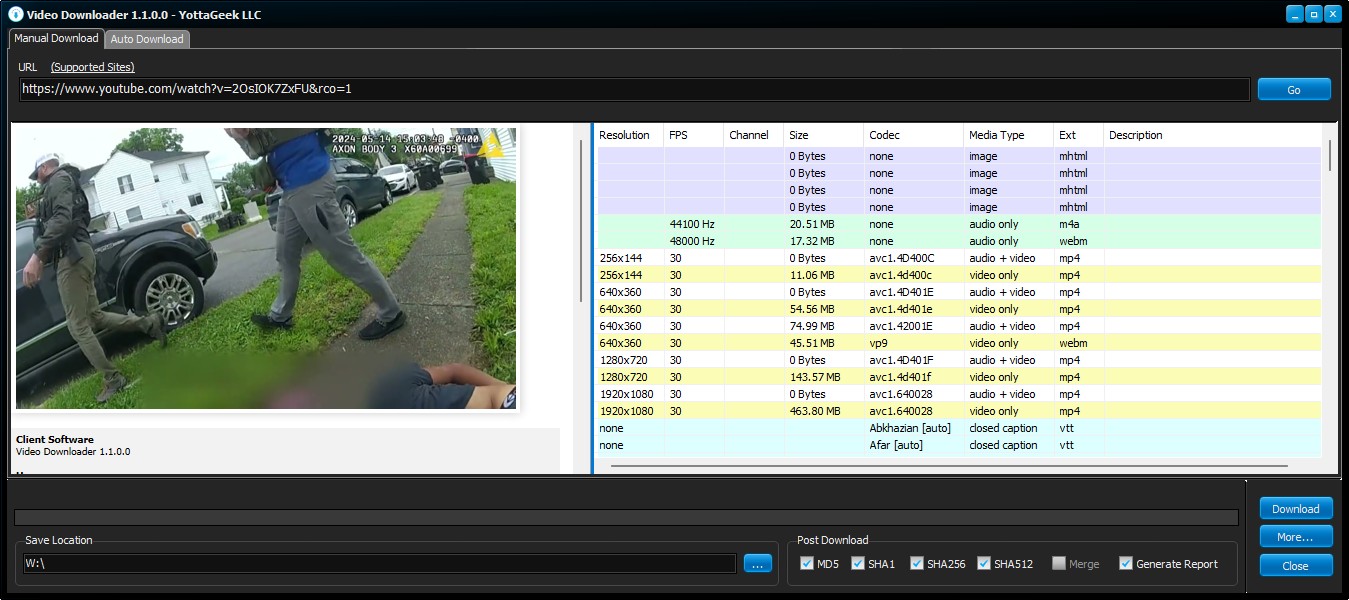
Task: Open the Save Location browse dialog
Action: pos(757,563)
